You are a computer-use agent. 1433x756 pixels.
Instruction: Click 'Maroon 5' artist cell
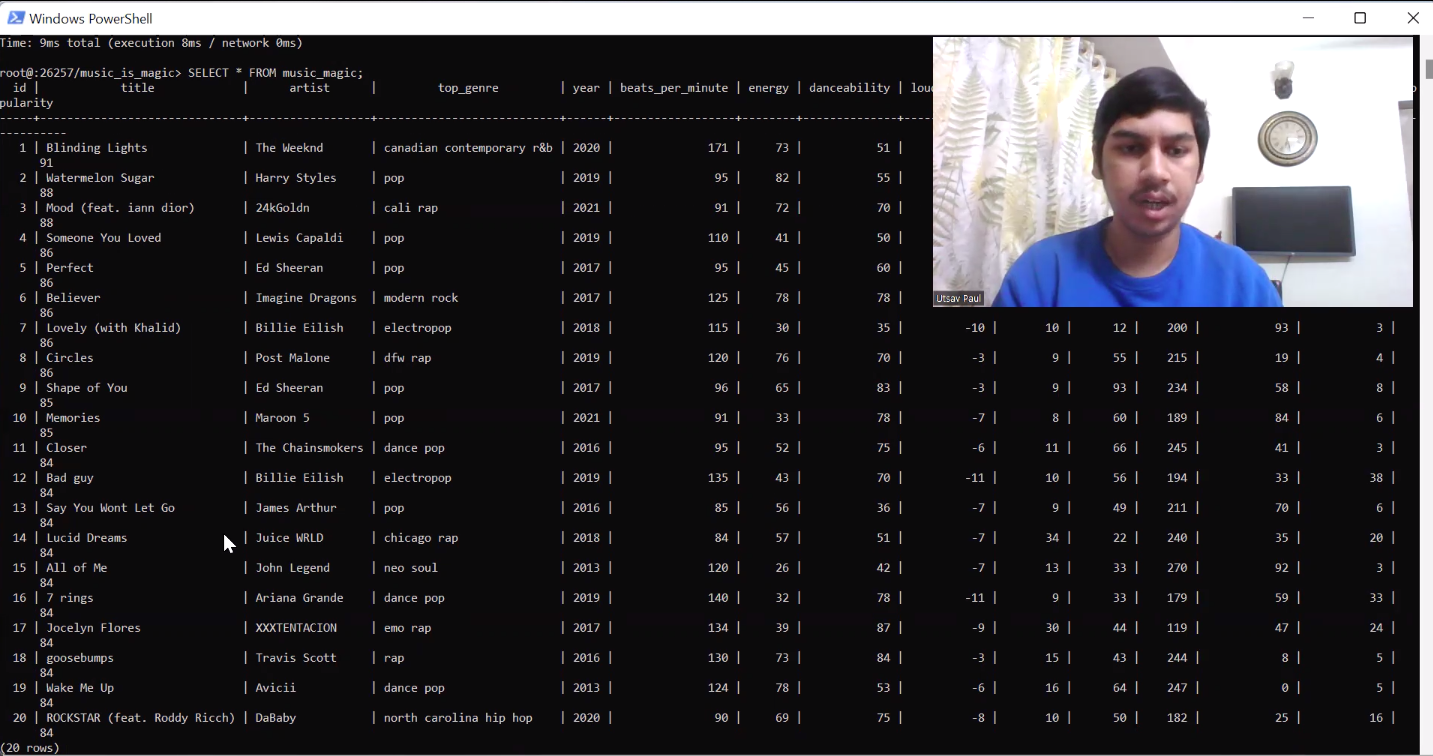pyautogui.click(x=282, y=418)
